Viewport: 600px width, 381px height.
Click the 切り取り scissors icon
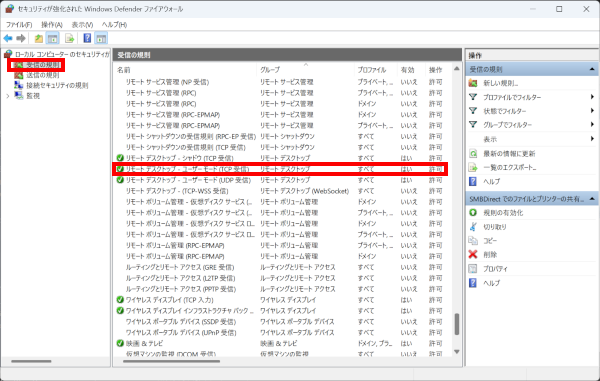pyautogui.click(x=473, y=226)
